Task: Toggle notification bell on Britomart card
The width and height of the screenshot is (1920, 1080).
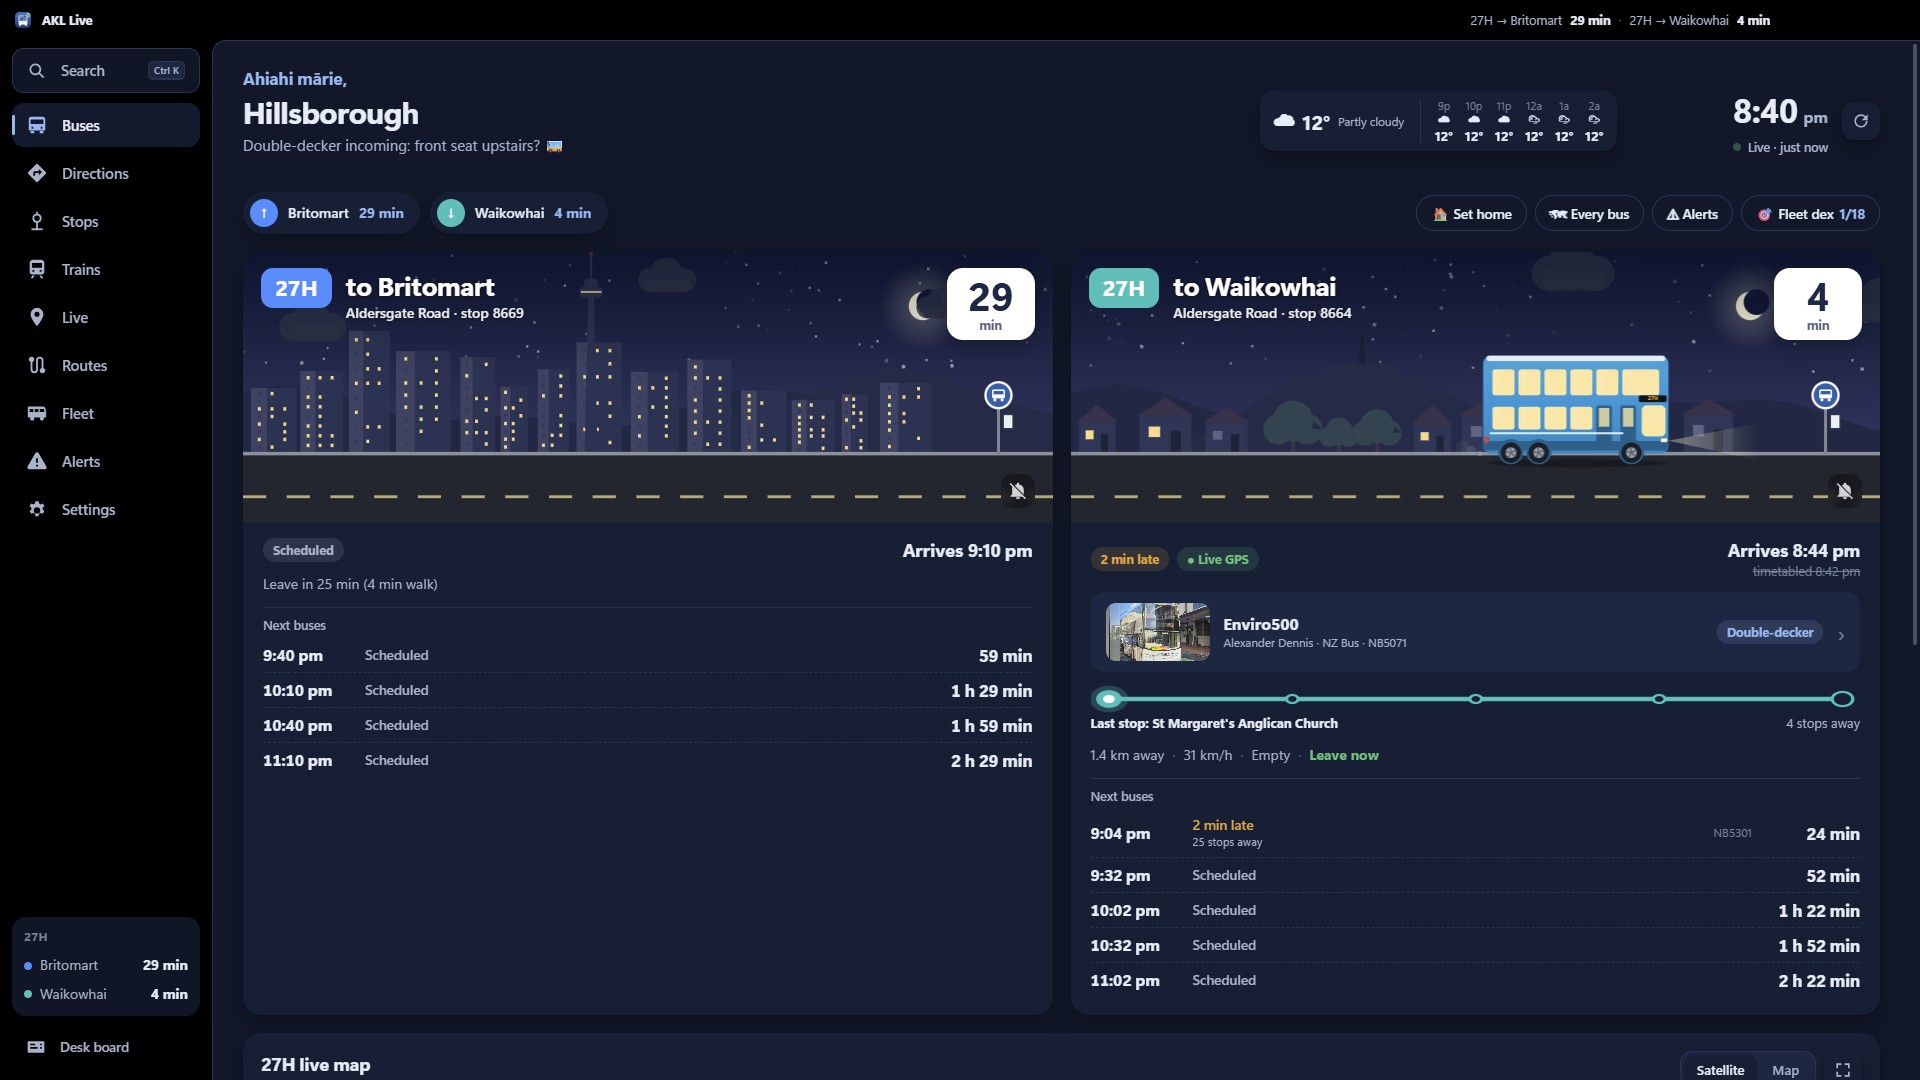Action: point(1017,491)
